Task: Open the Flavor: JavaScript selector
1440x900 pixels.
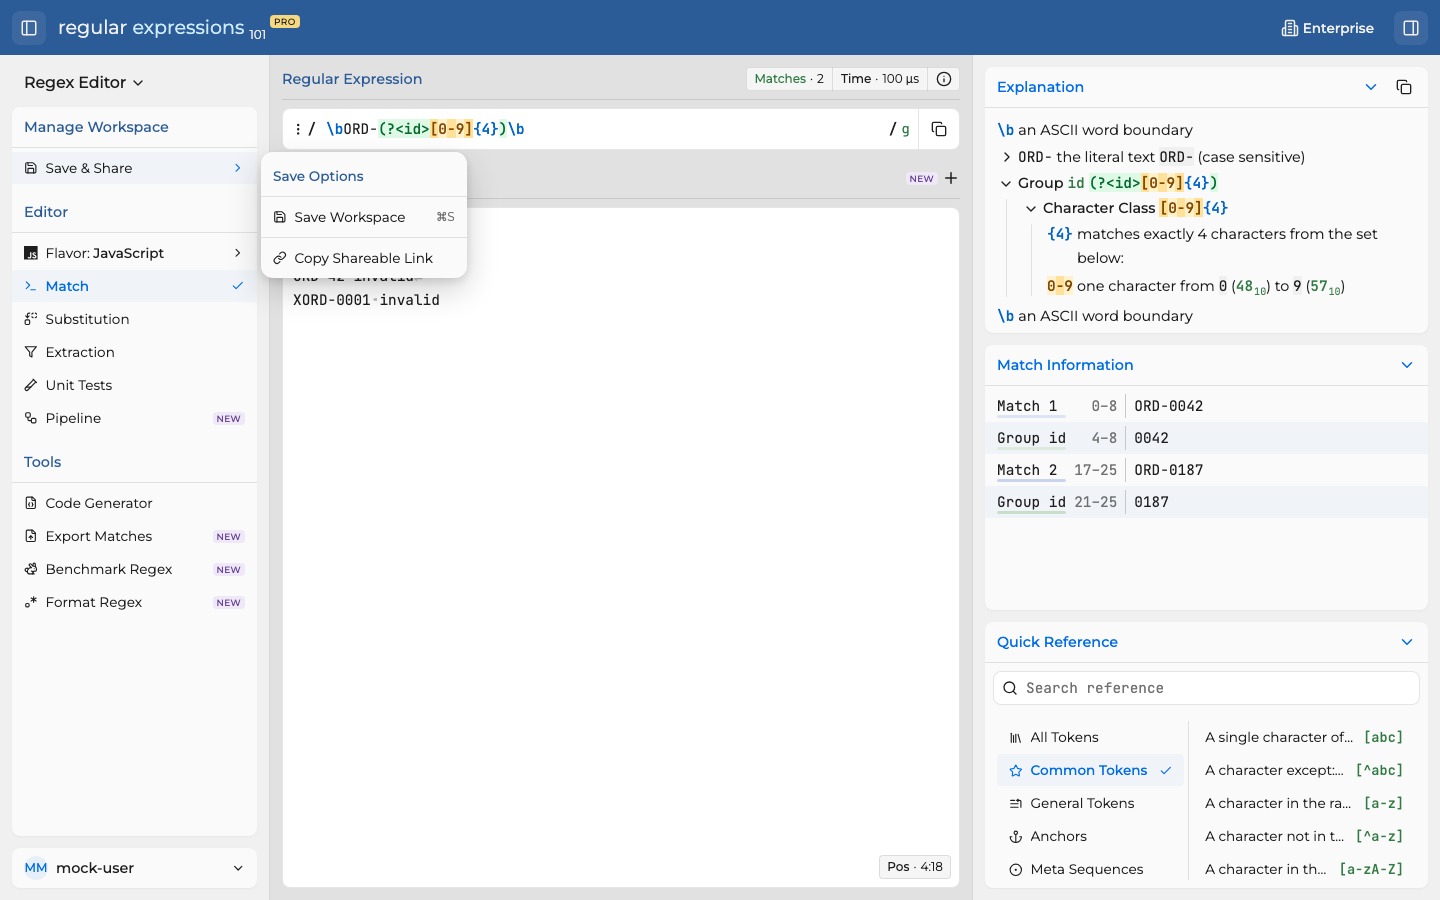Action: [x=134, y=253]
